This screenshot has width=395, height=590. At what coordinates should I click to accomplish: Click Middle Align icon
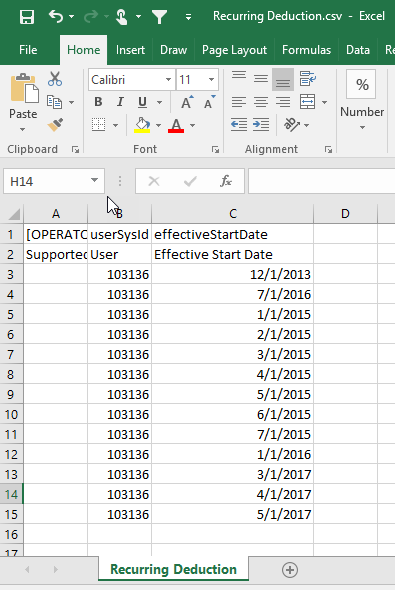coord(261,79)
